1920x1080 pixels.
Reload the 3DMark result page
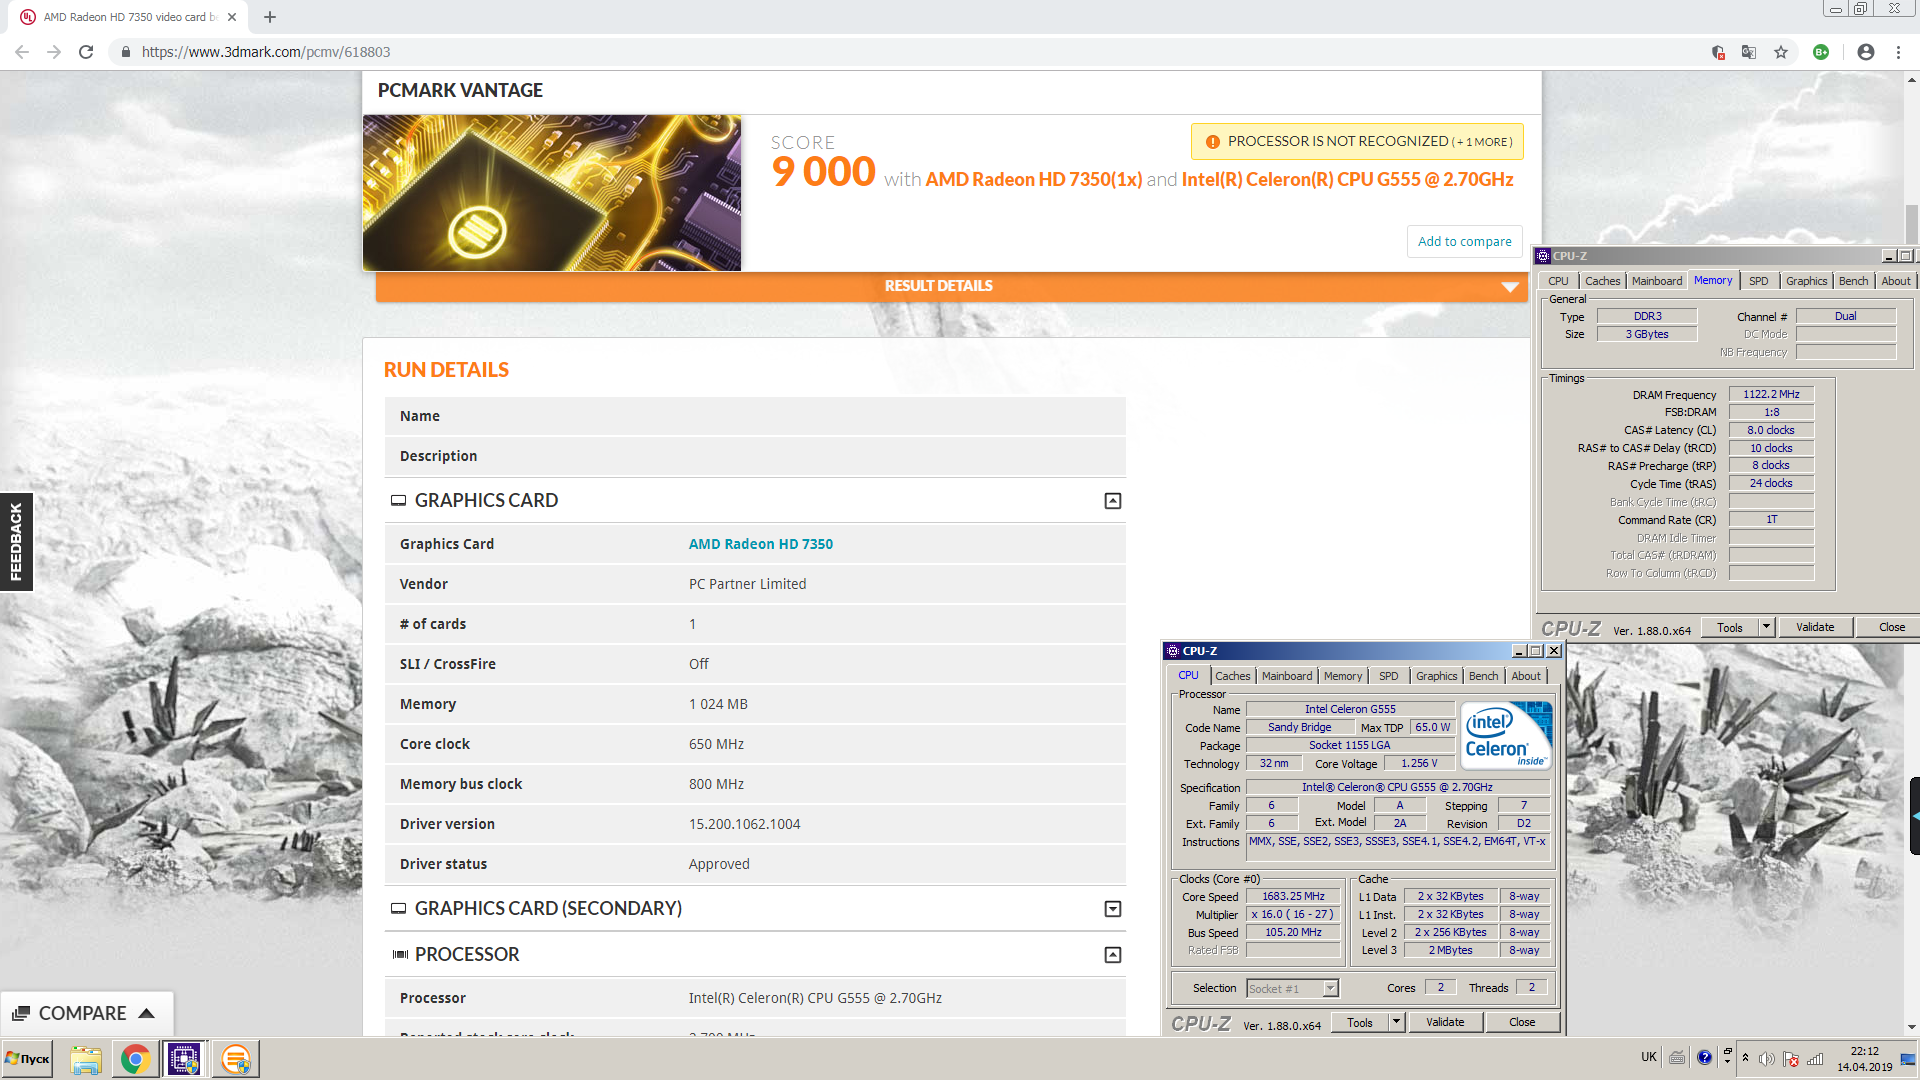(x=86, y=52)
